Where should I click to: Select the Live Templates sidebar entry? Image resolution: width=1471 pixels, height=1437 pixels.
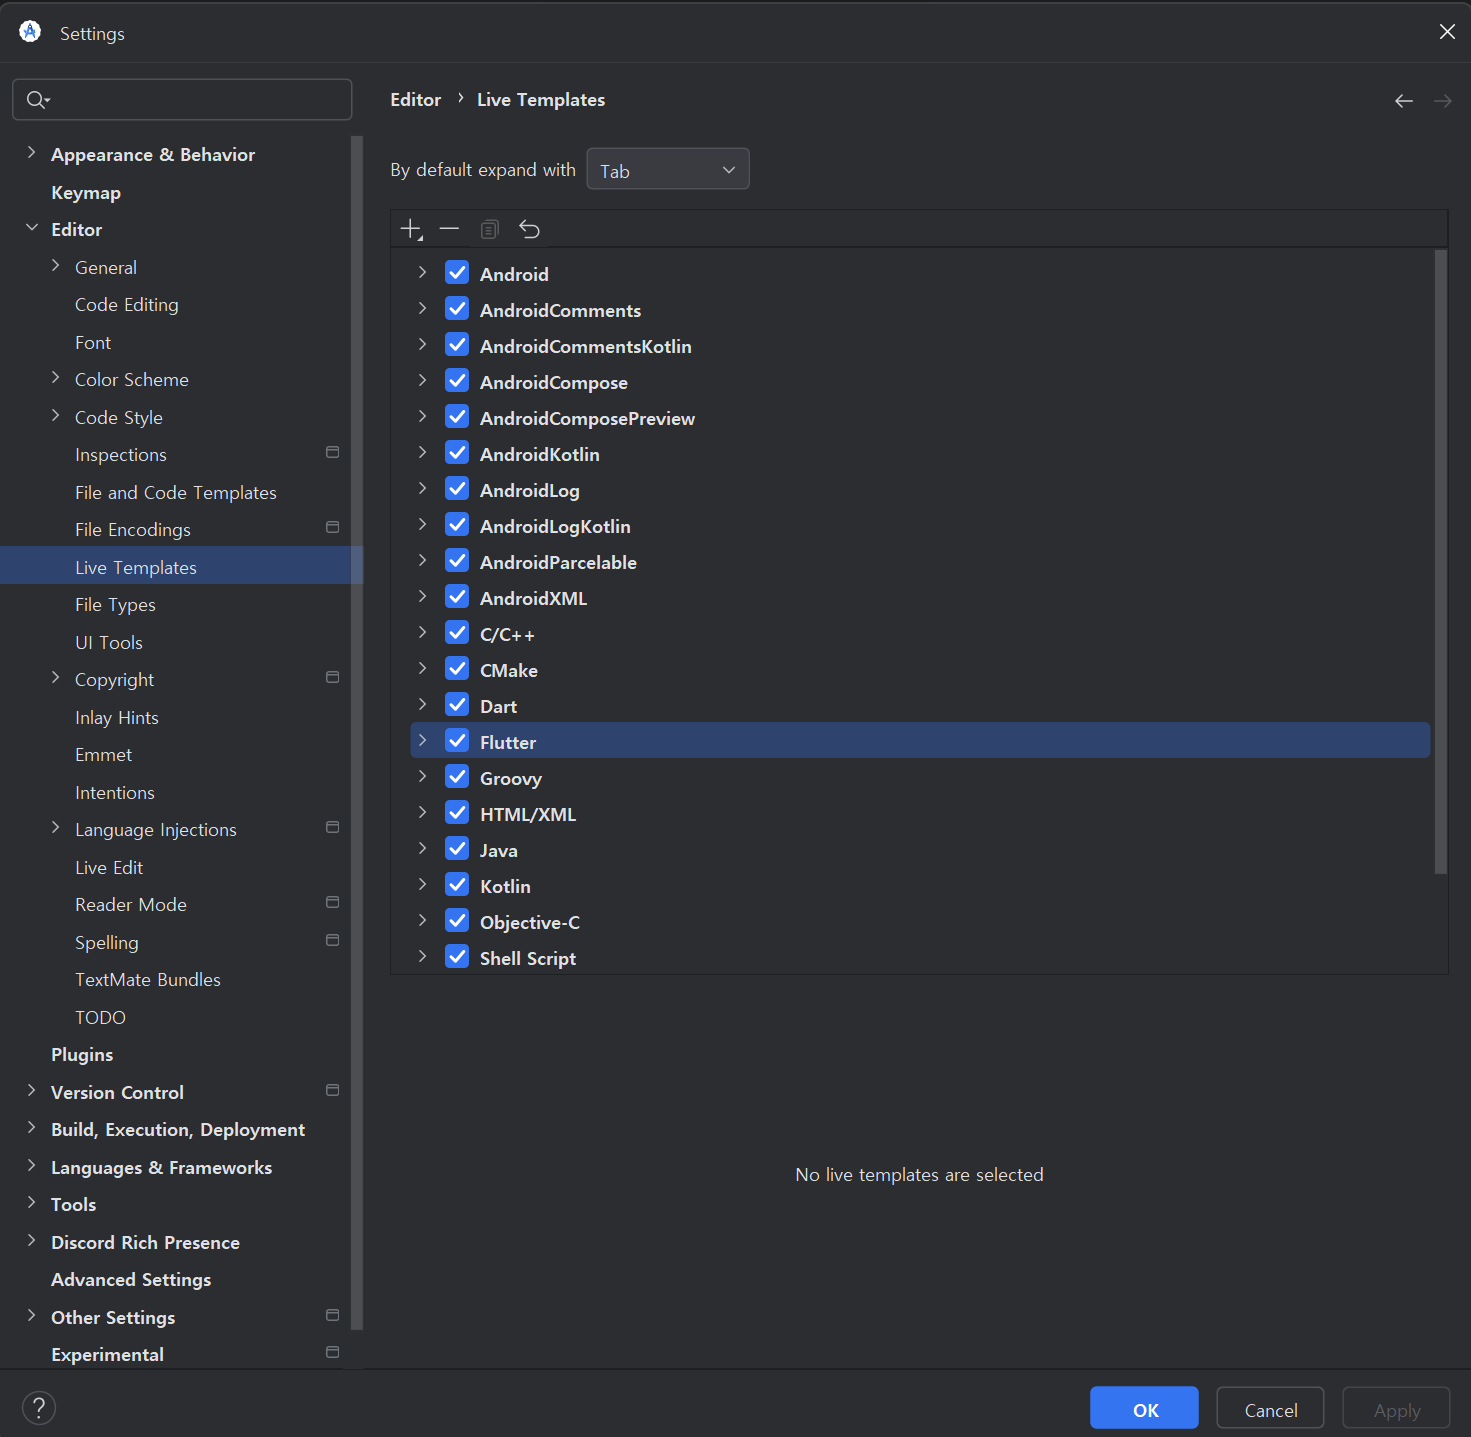point(181,566)
